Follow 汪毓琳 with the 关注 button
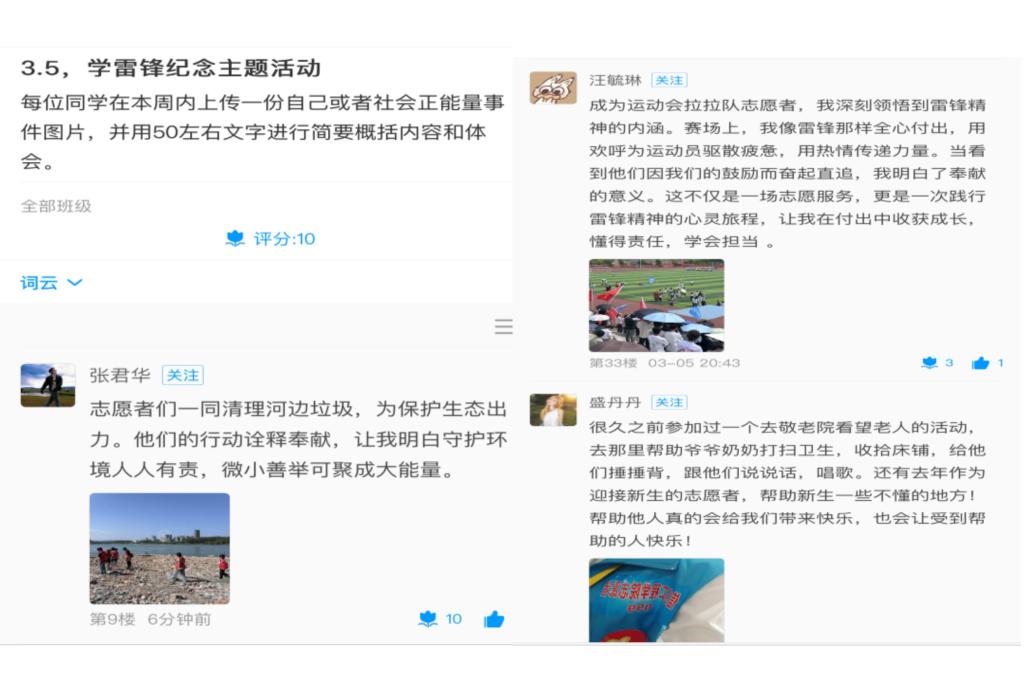Screen dimensions: 1024x682 pyautogui.click(x=669, y=80)
